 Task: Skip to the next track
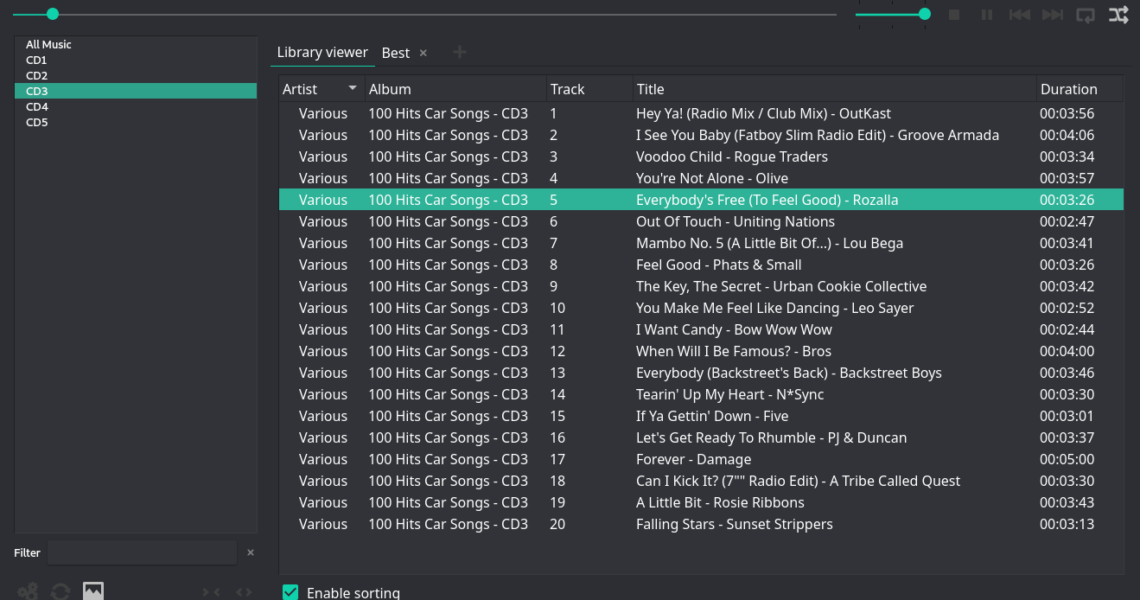click(1052, 15)
